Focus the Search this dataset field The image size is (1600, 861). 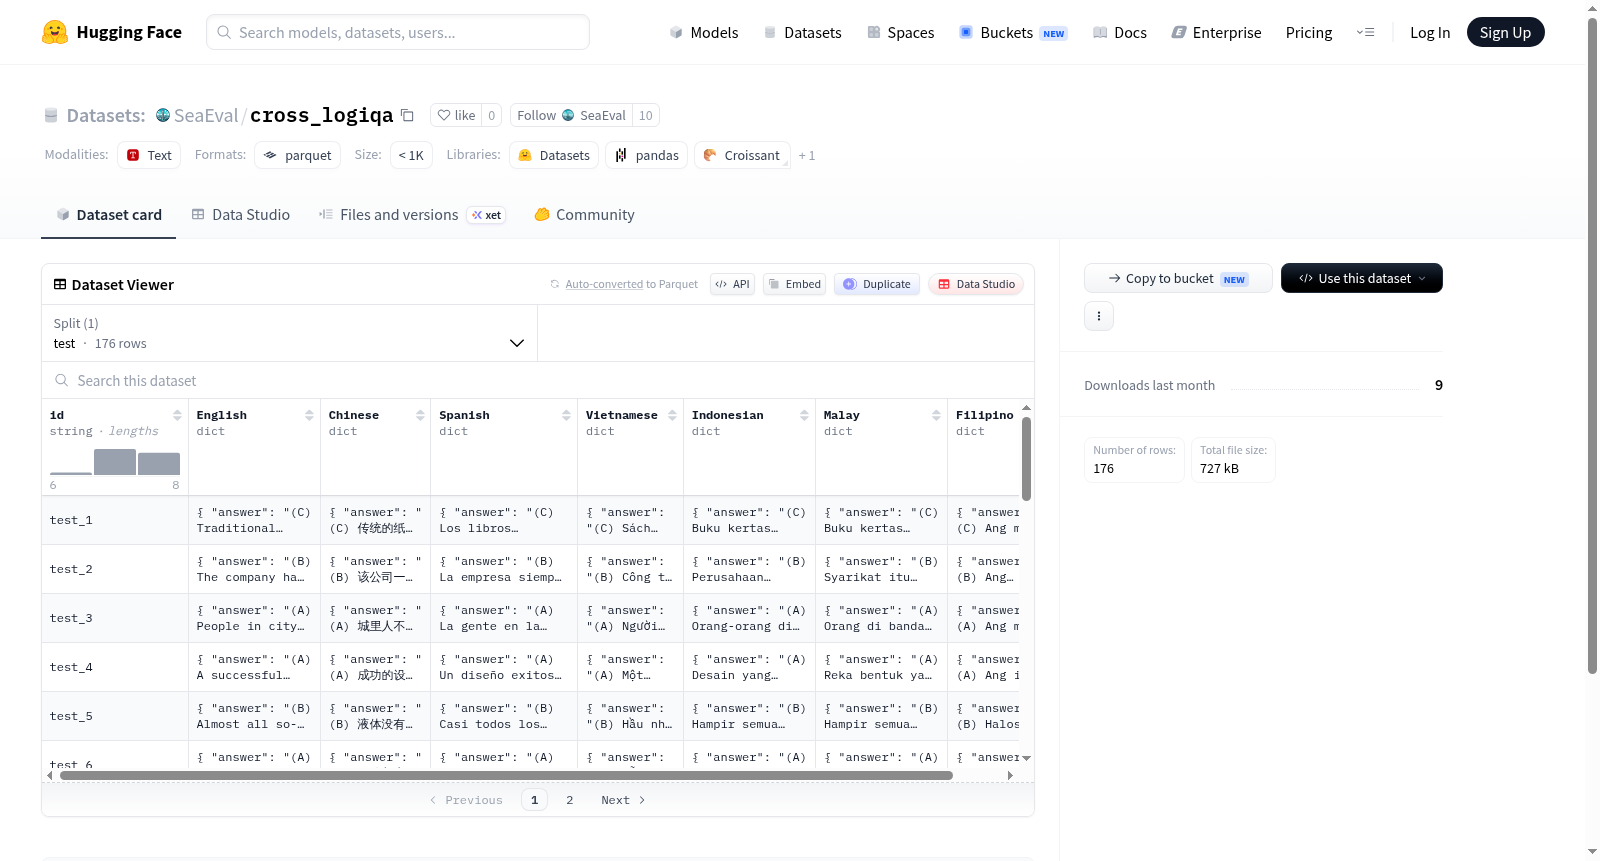[538, 380]
